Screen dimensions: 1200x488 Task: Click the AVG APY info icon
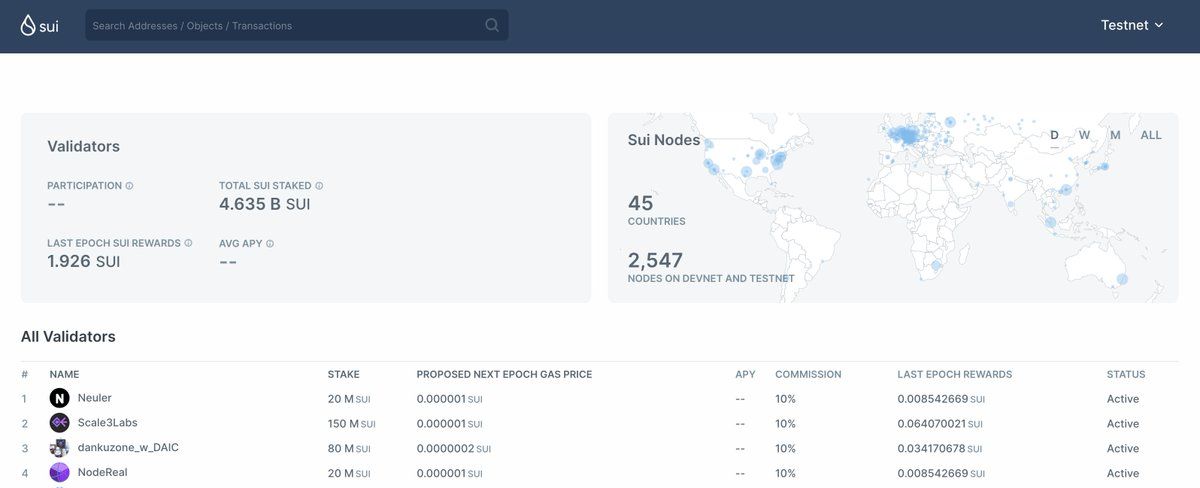270,243
